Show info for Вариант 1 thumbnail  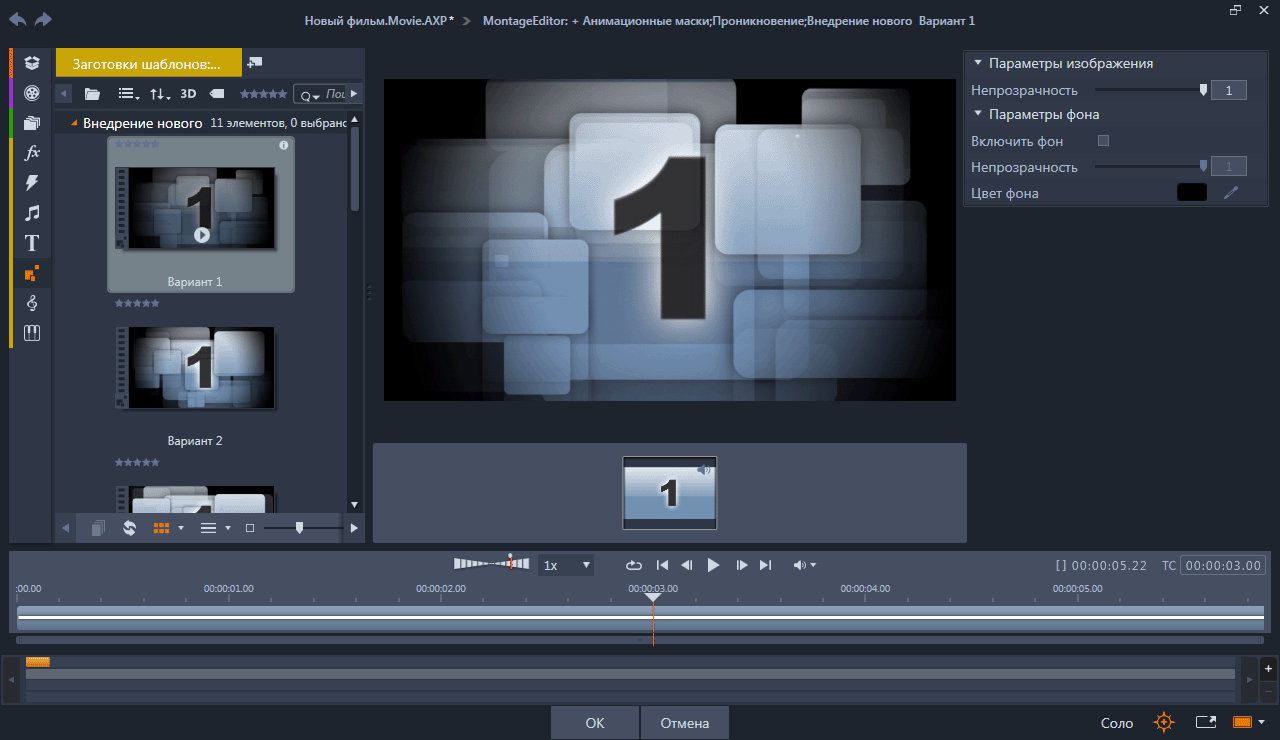tap(283, 146)
